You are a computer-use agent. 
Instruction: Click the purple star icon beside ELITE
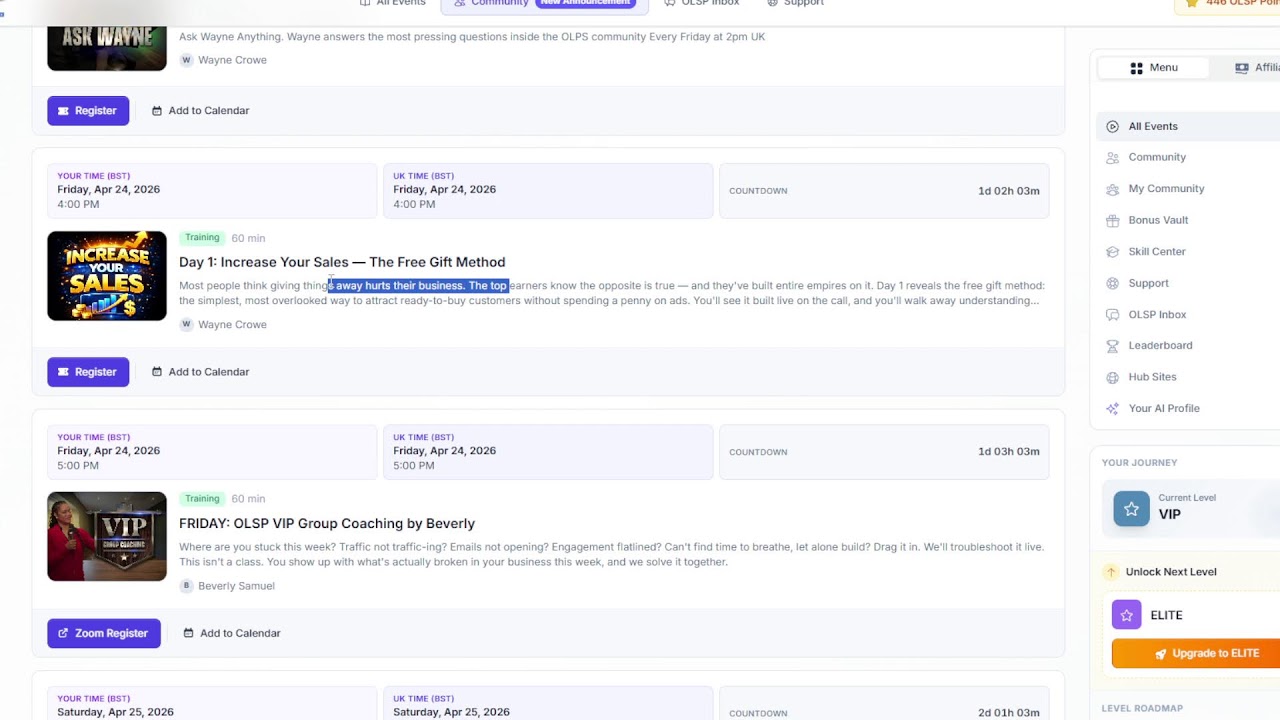click(1126, 615)
